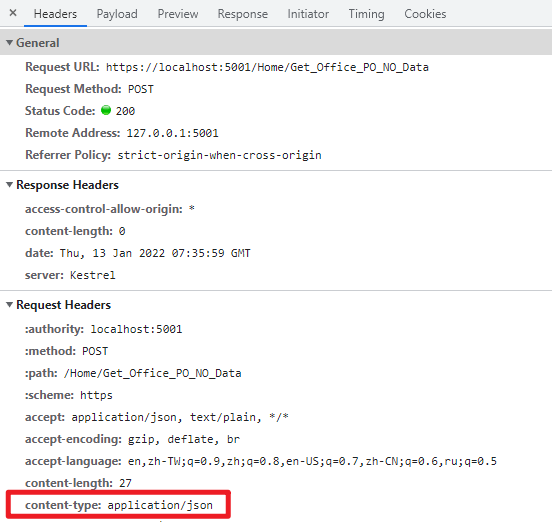Open the Preview tab
Viewport: 552px width, 522px height.
[178, 14]
